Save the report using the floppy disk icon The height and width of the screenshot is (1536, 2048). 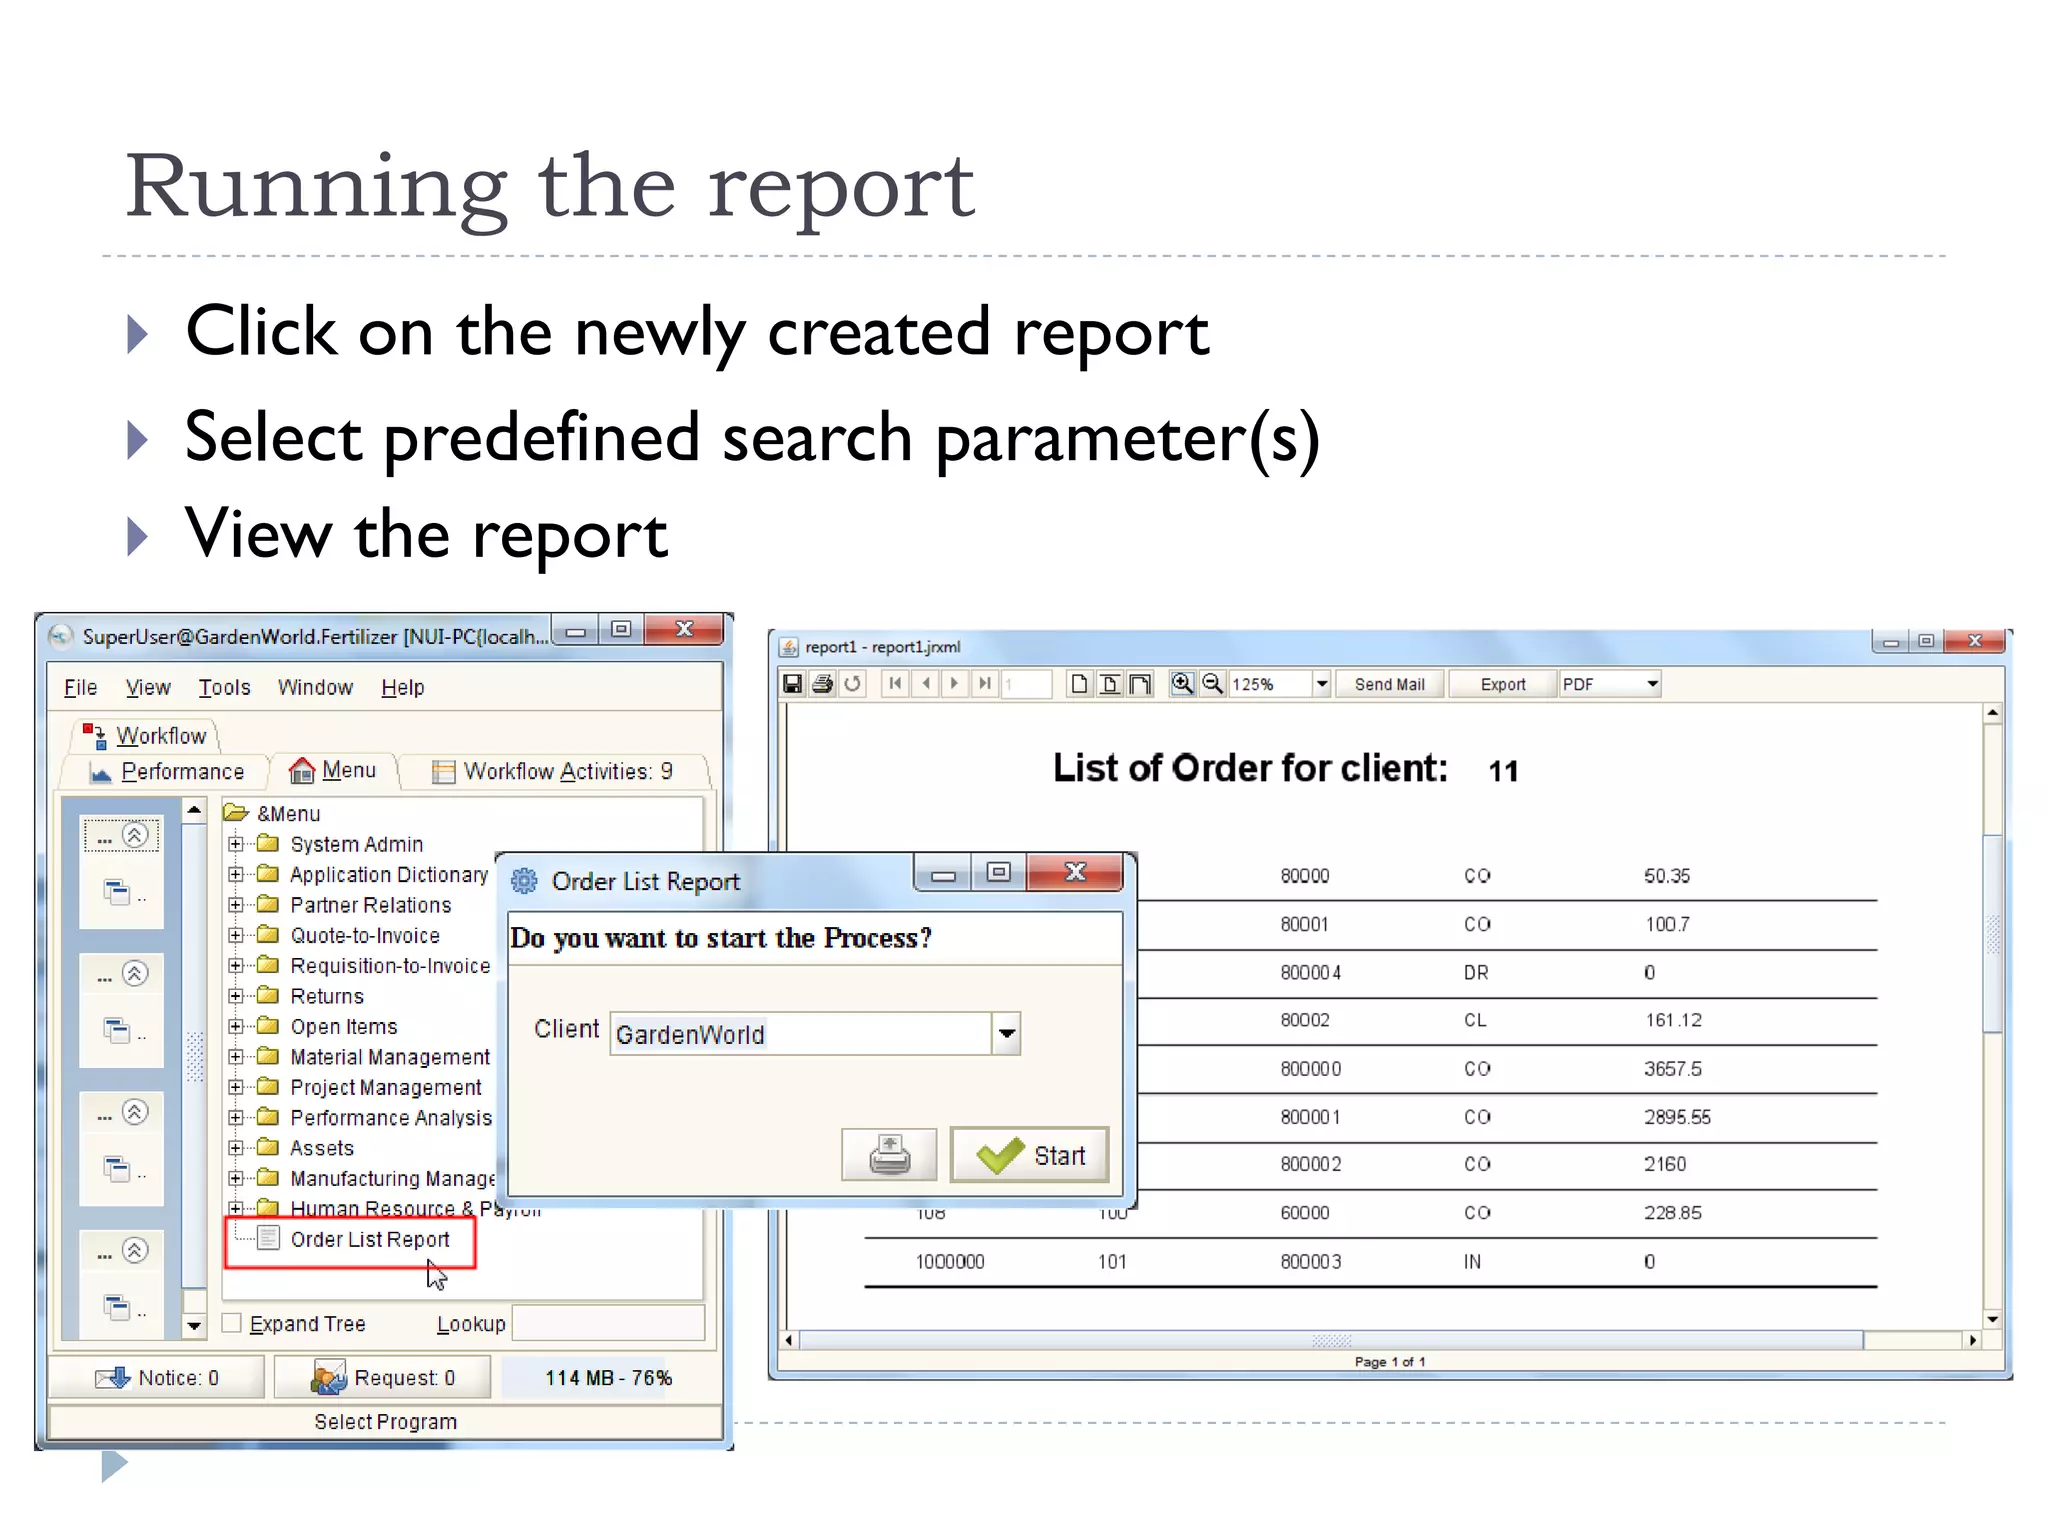tap(793, 684)
